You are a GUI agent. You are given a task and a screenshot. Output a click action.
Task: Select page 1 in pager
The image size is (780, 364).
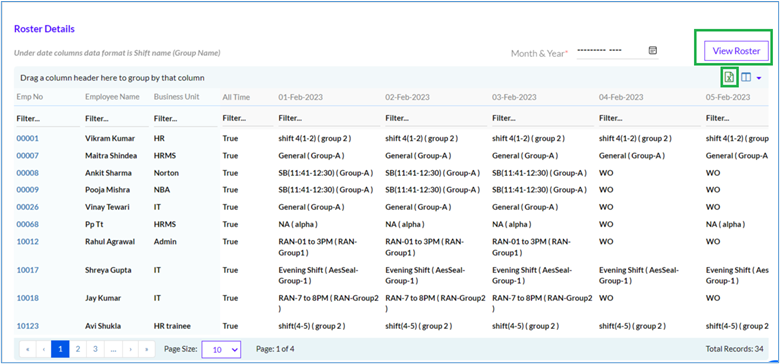click(x=61, y=349)
